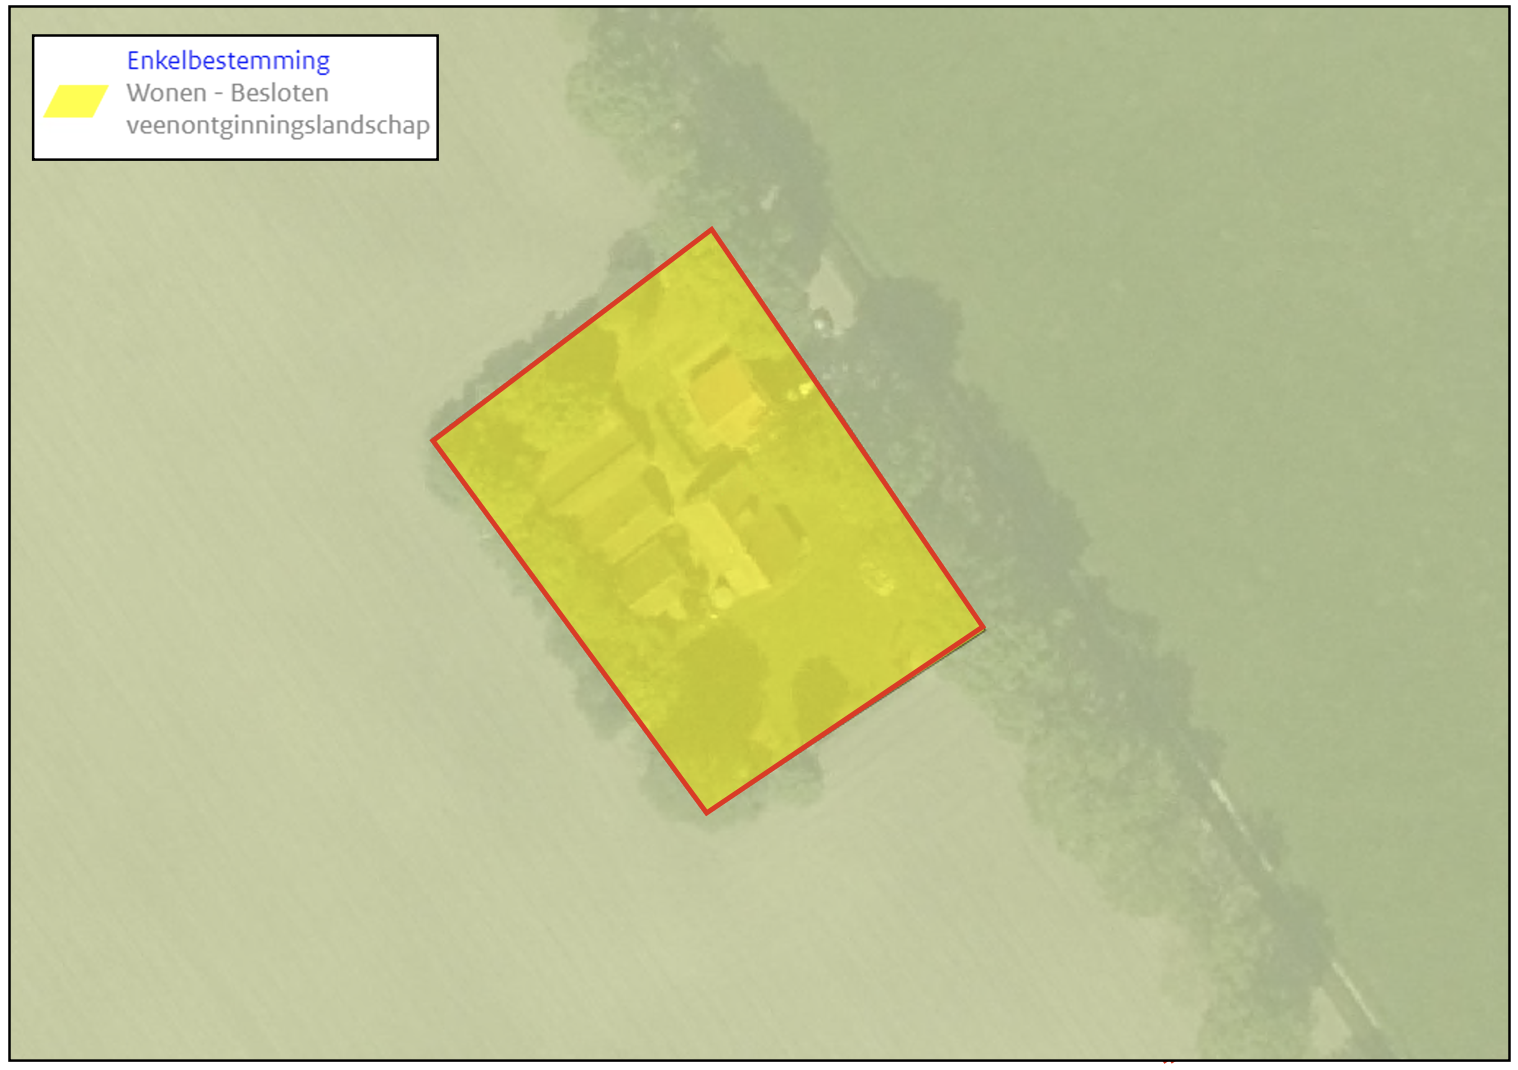Click the 'veenontginningslandschap' legend text

[x=278, y=126]
